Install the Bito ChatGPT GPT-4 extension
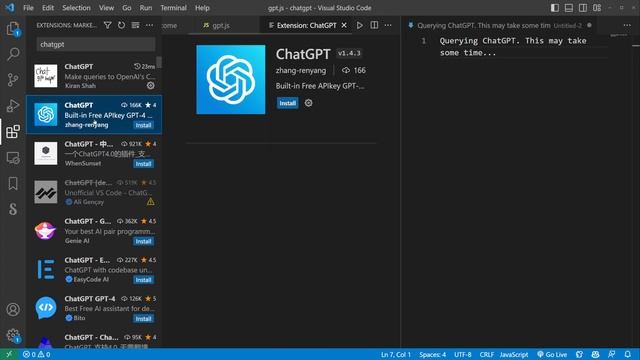 [x=143, y=319]
